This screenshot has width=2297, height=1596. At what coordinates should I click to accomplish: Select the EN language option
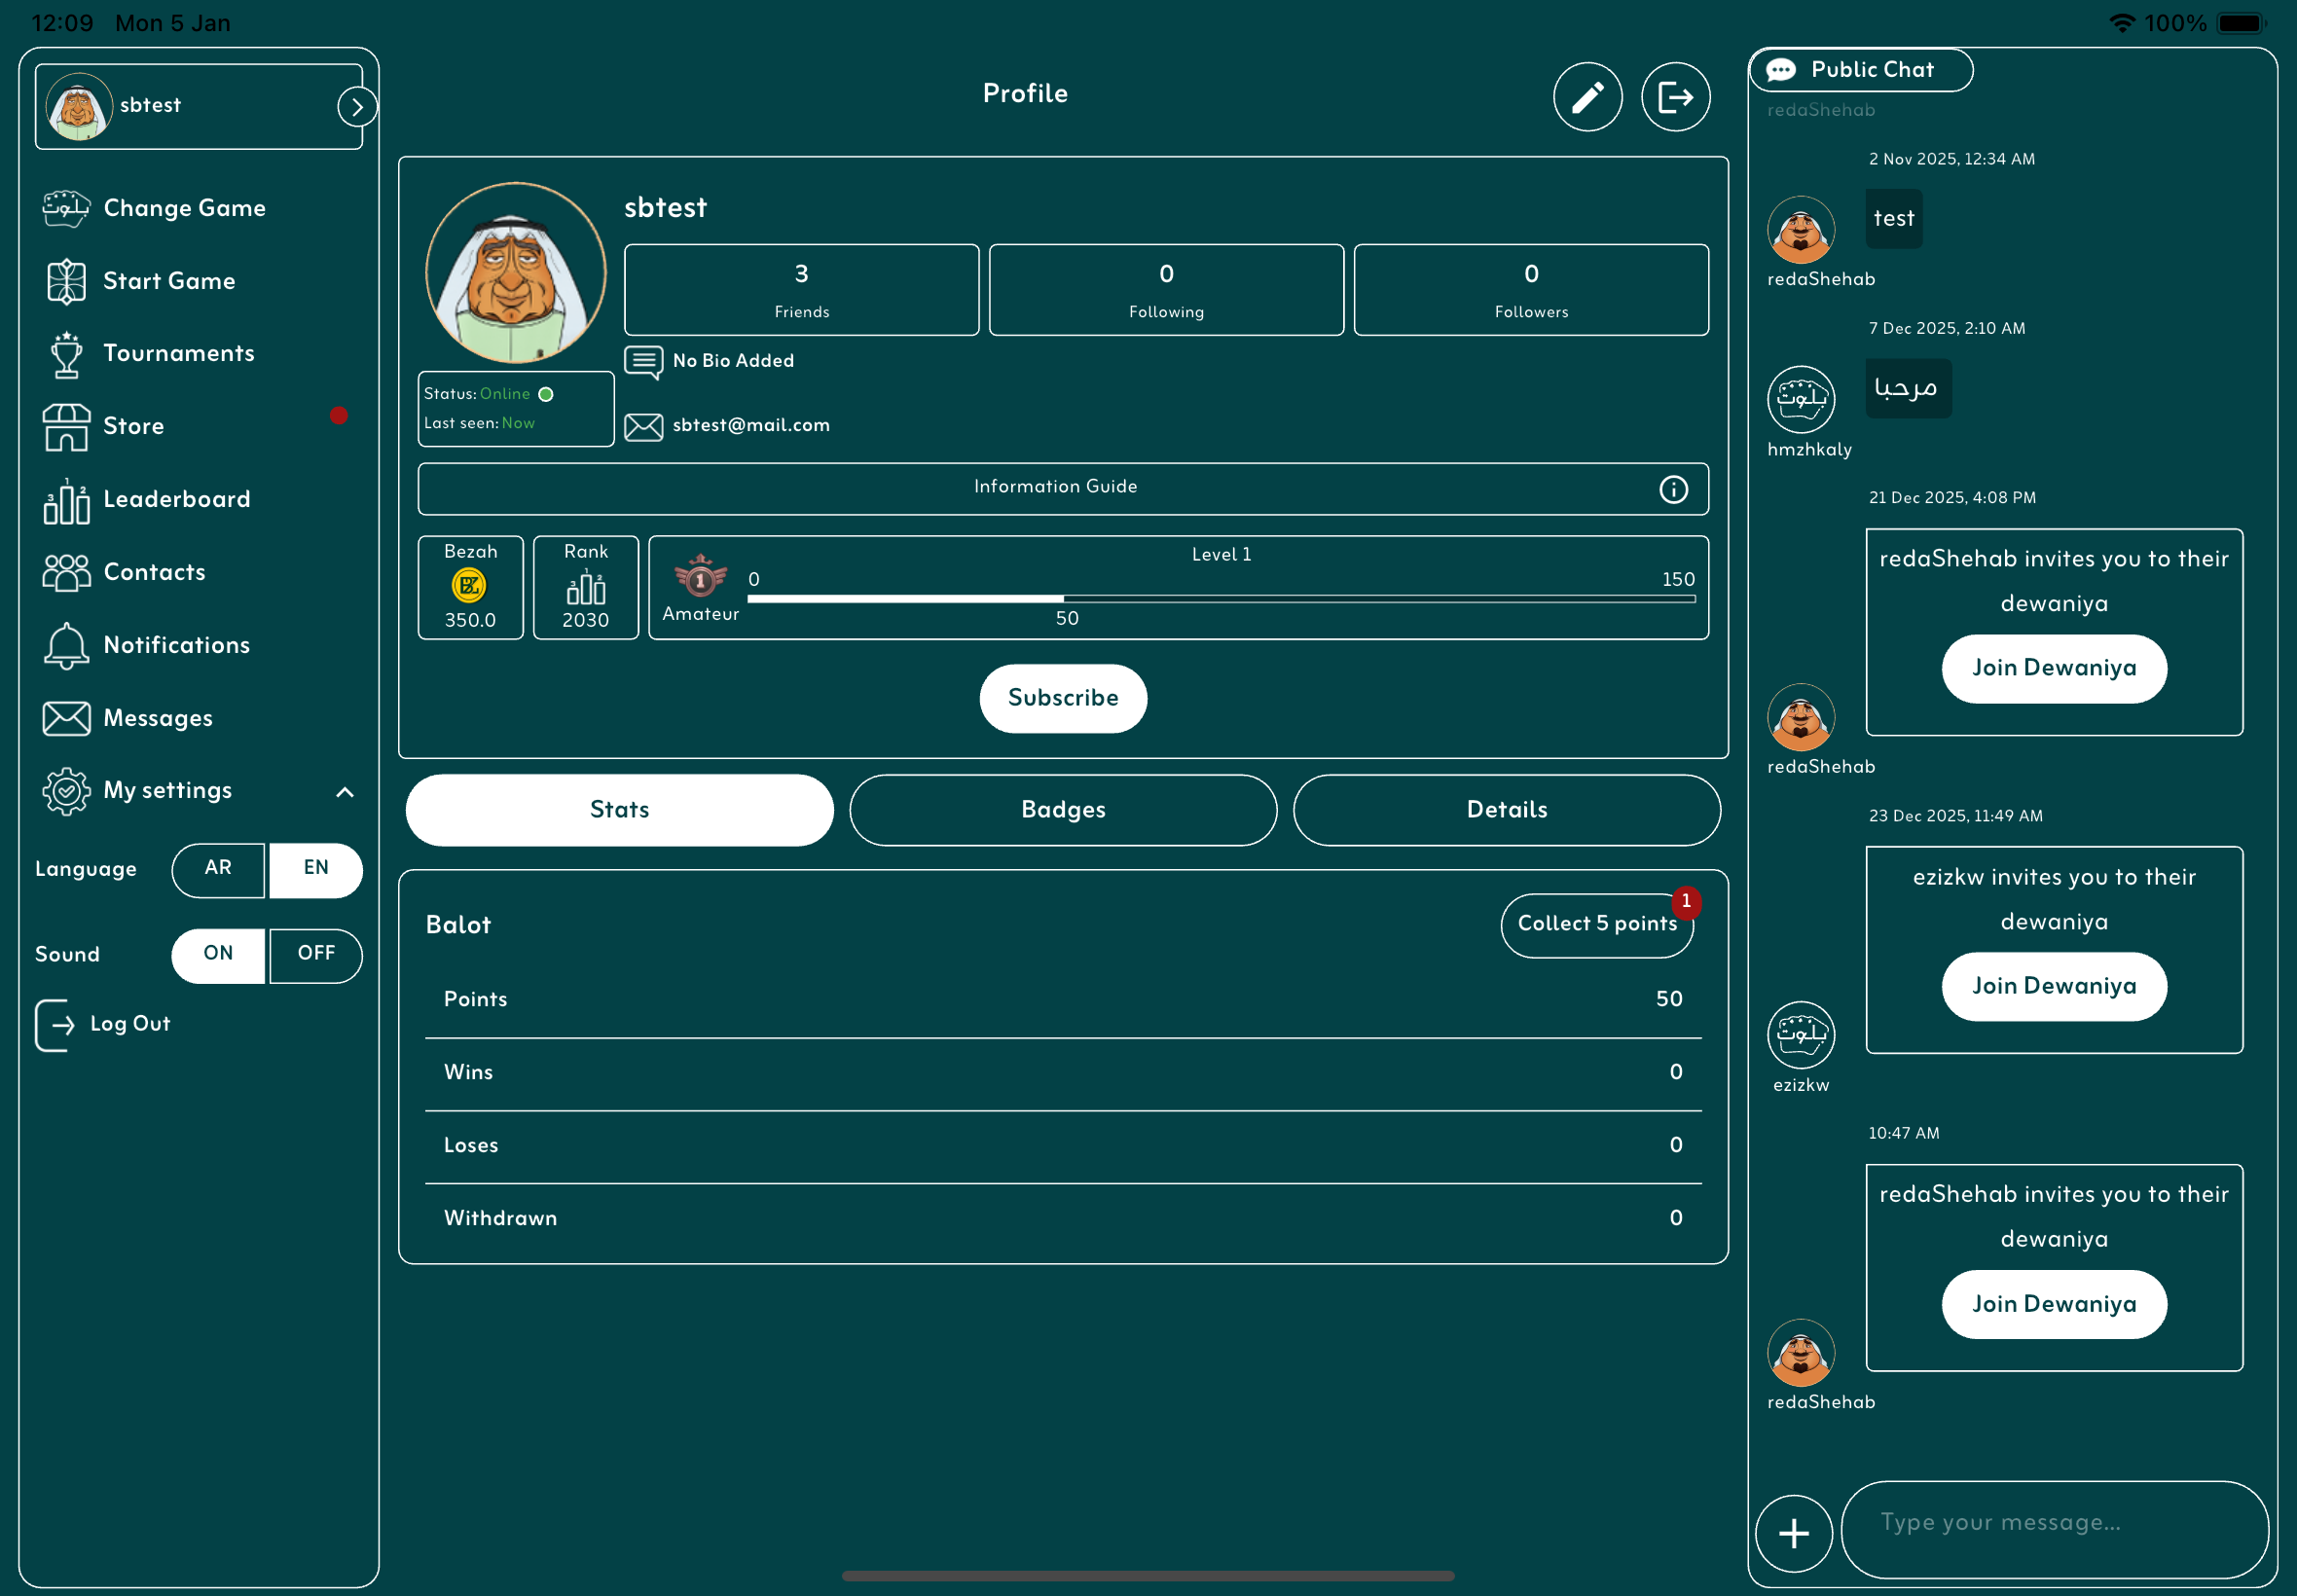(x=316, y=869)
